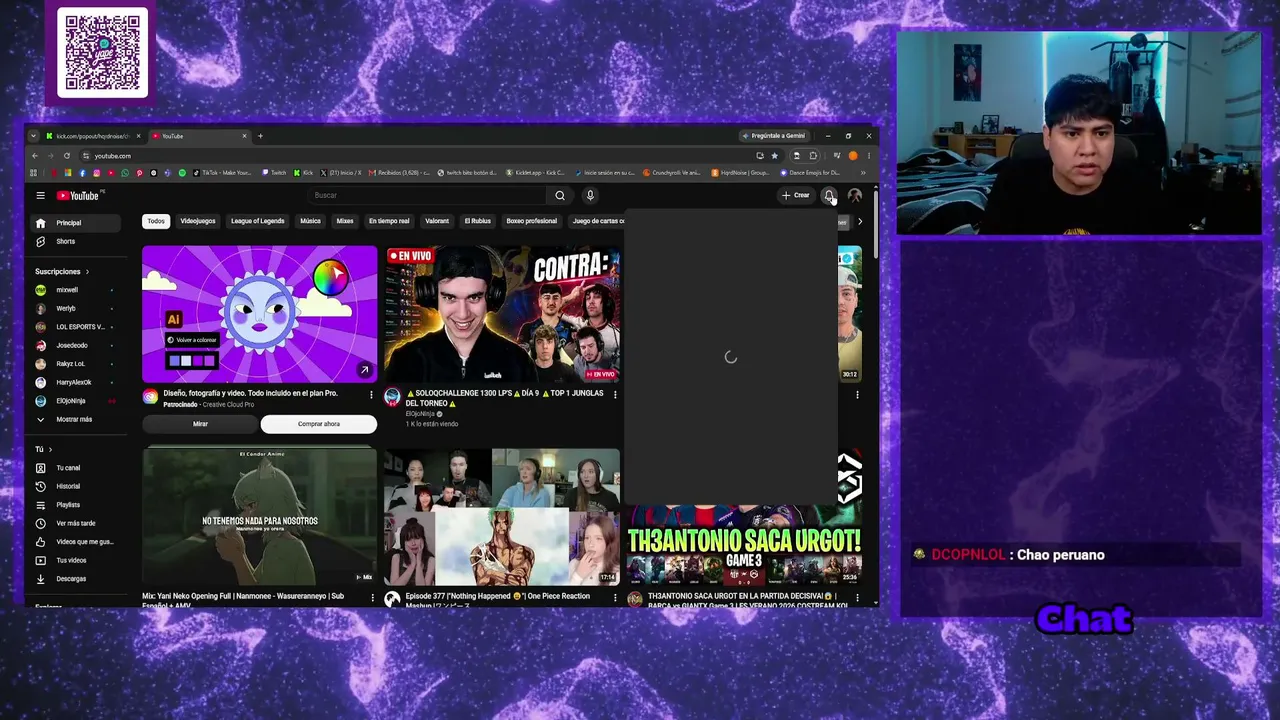Click Pregúntale a Gemini button
This screenshot has width=1280, height=720.
[x=775, y=136]
